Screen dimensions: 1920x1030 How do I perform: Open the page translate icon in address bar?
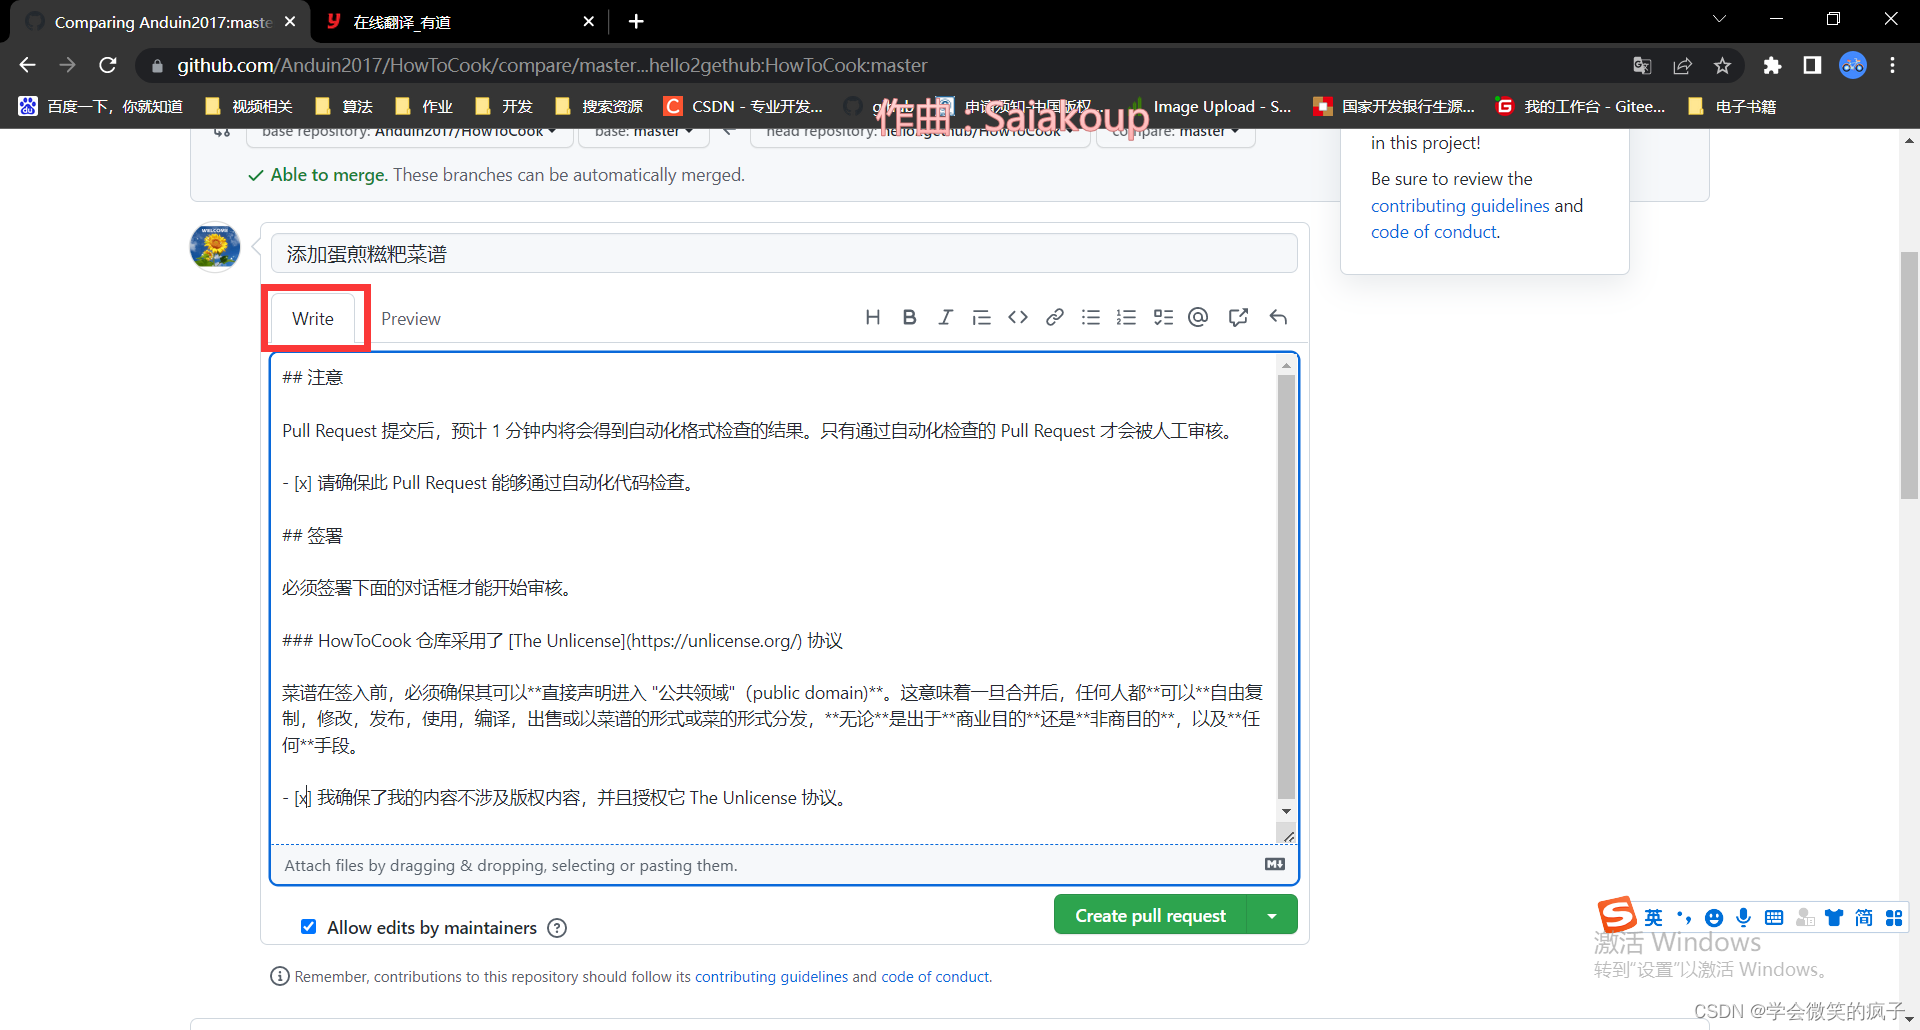coord(1642,65)
